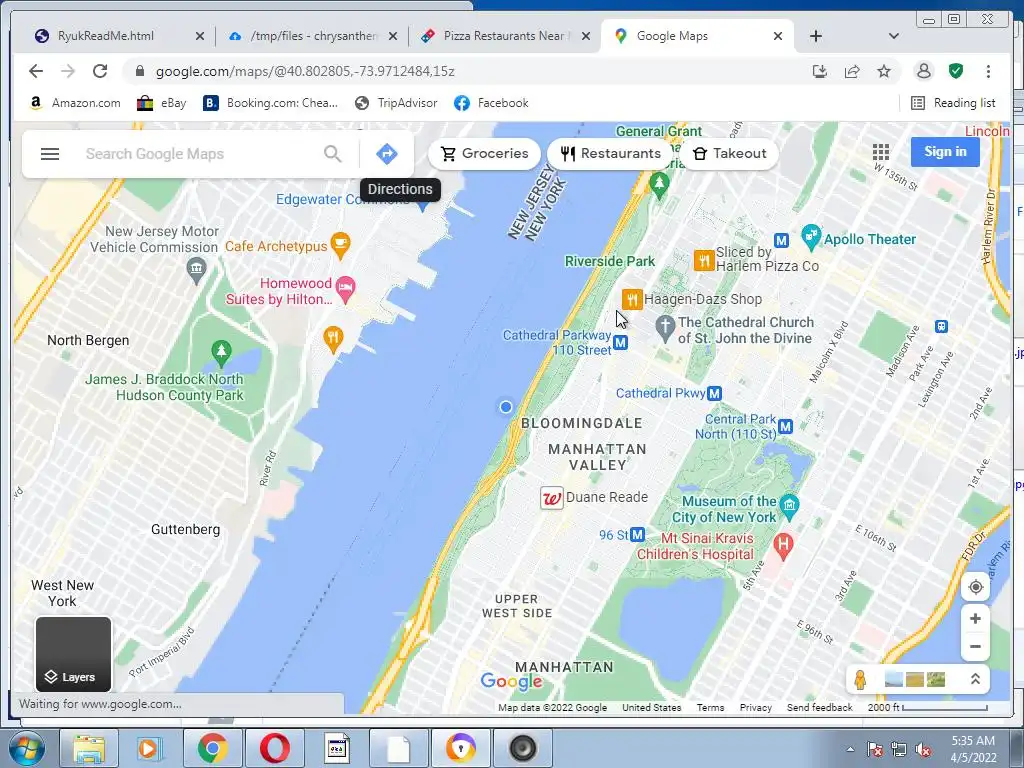Reload the current page

[x=100, y=71]
